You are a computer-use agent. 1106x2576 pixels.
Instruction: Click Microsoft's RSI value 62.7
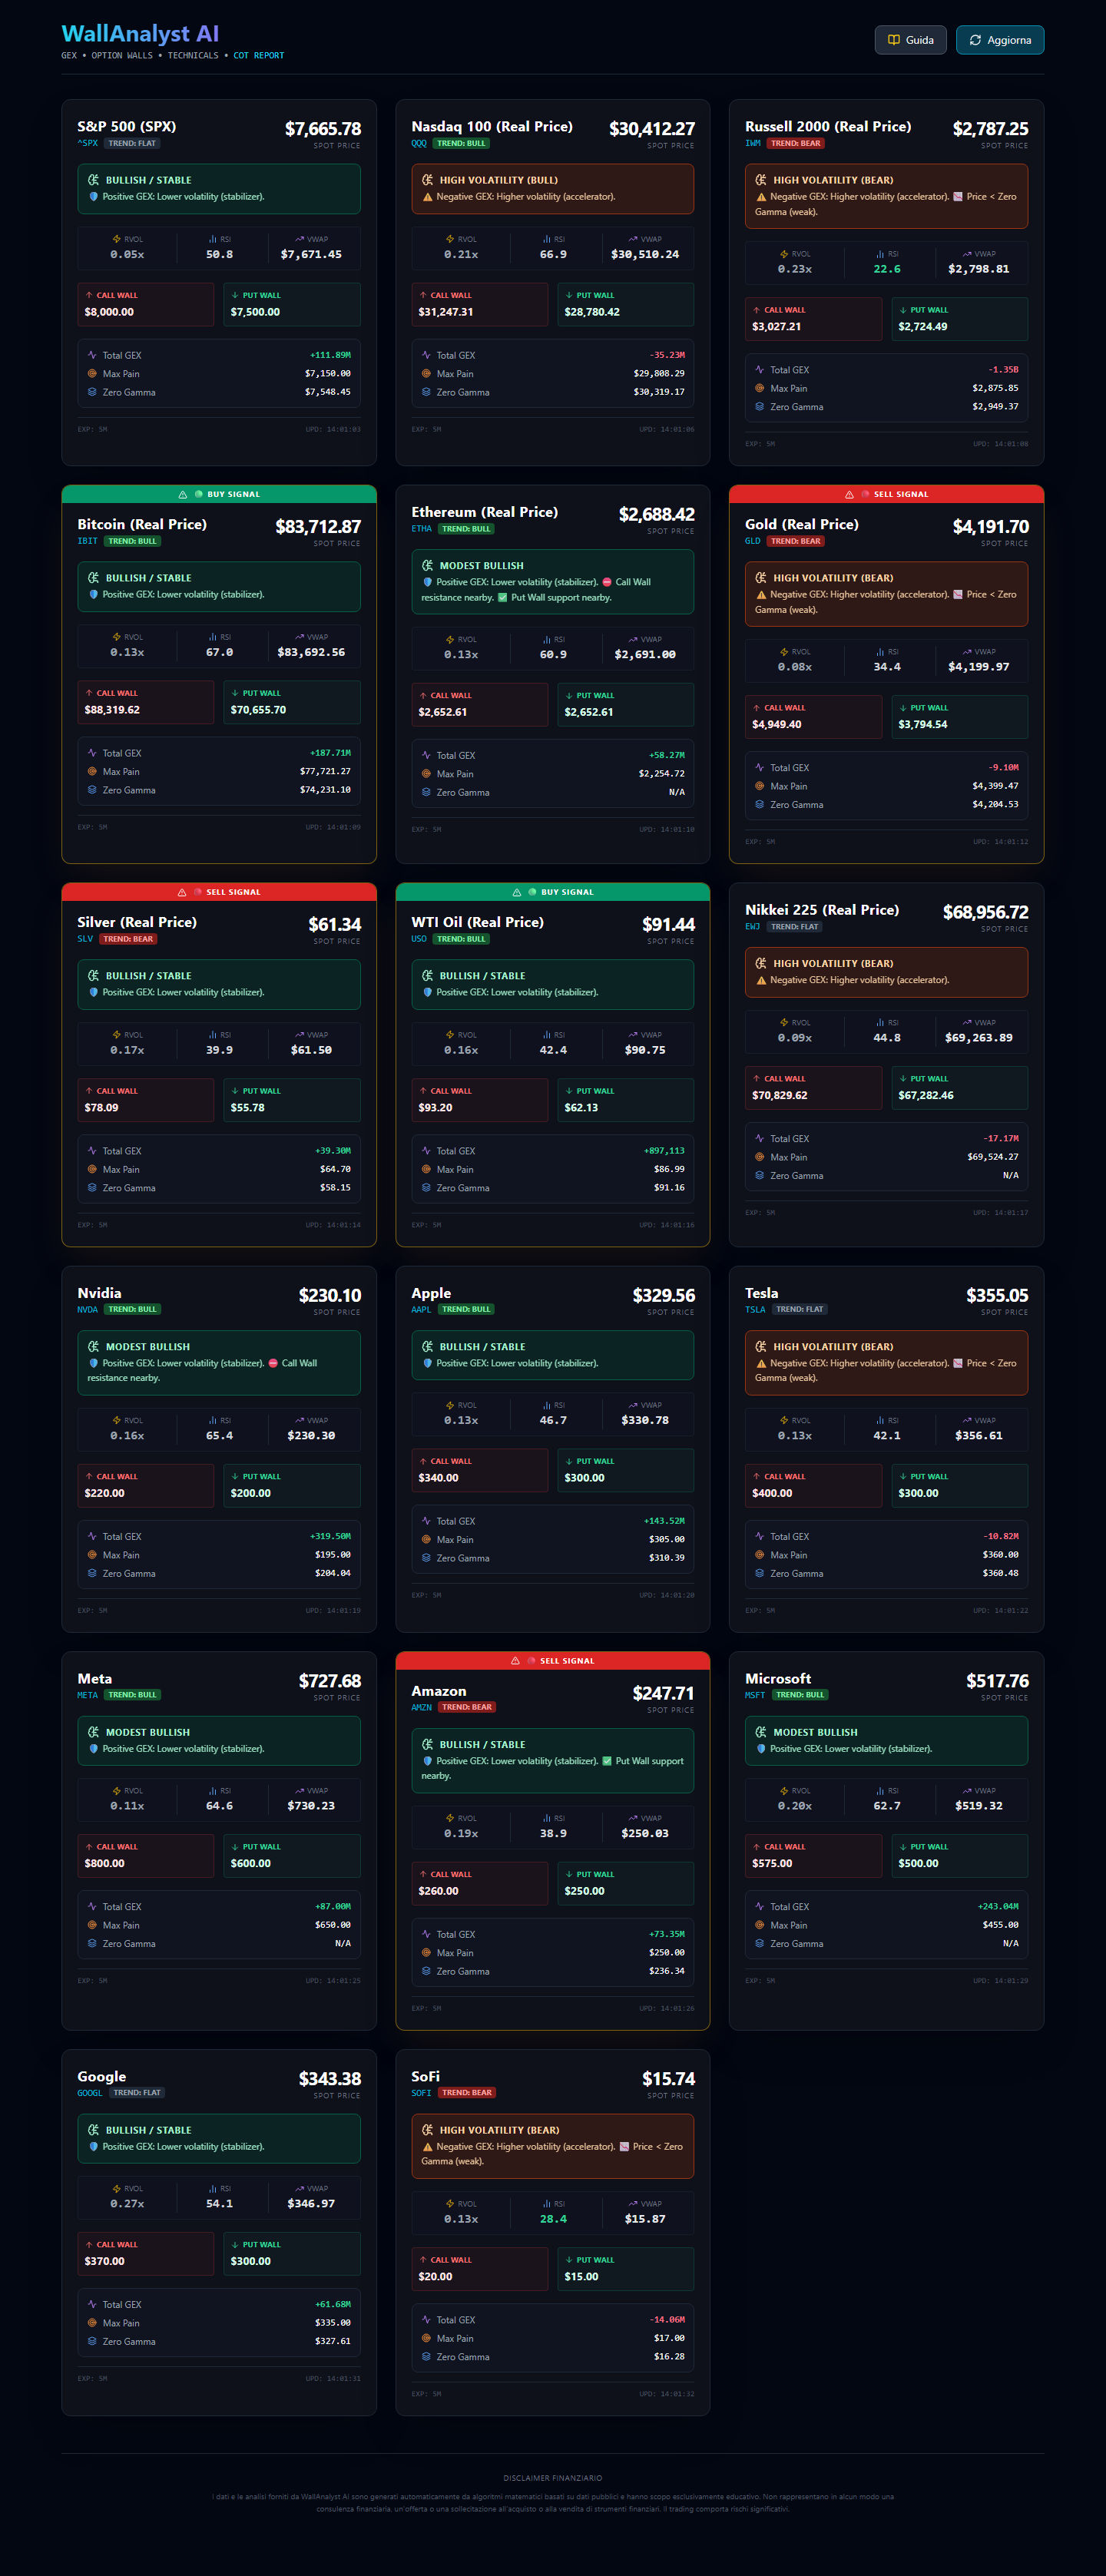(x=887, y=1805)
